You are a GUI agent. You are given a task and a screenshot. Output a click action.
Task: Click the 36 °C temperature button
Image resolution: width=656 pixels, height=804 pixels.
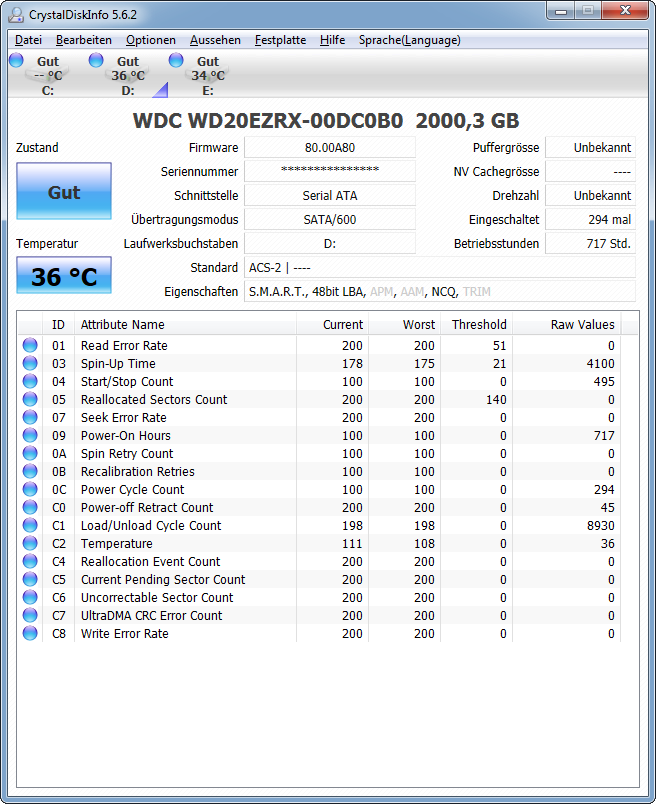pos(64,275)
